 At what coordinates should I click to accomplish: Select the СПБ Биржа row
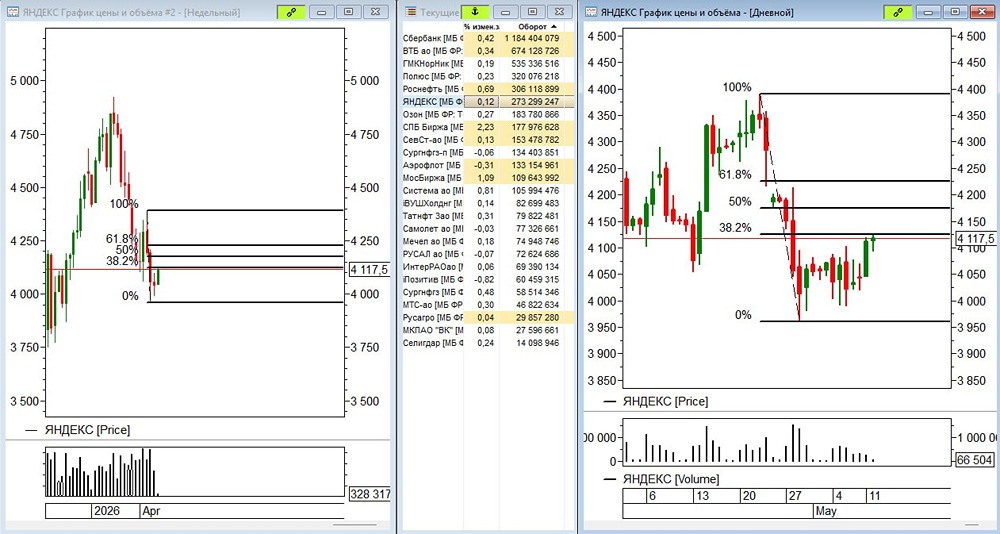[x=488, y=128]
